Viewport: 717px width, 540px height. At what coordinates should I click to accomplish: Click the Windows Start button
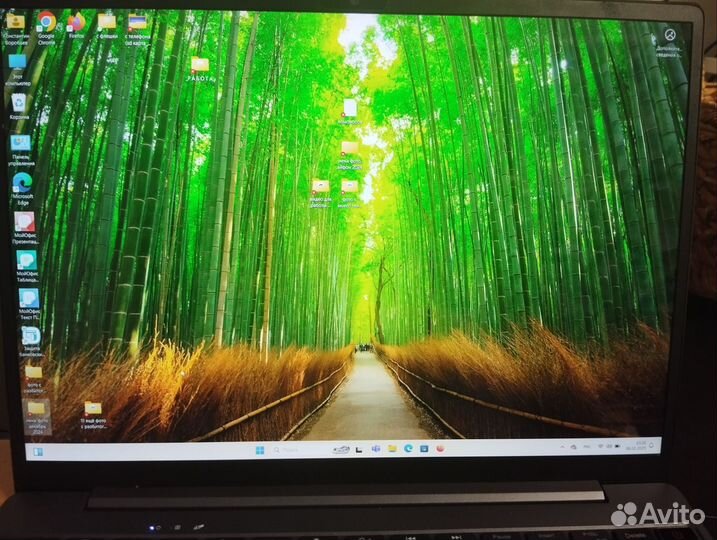pos(260,450)
